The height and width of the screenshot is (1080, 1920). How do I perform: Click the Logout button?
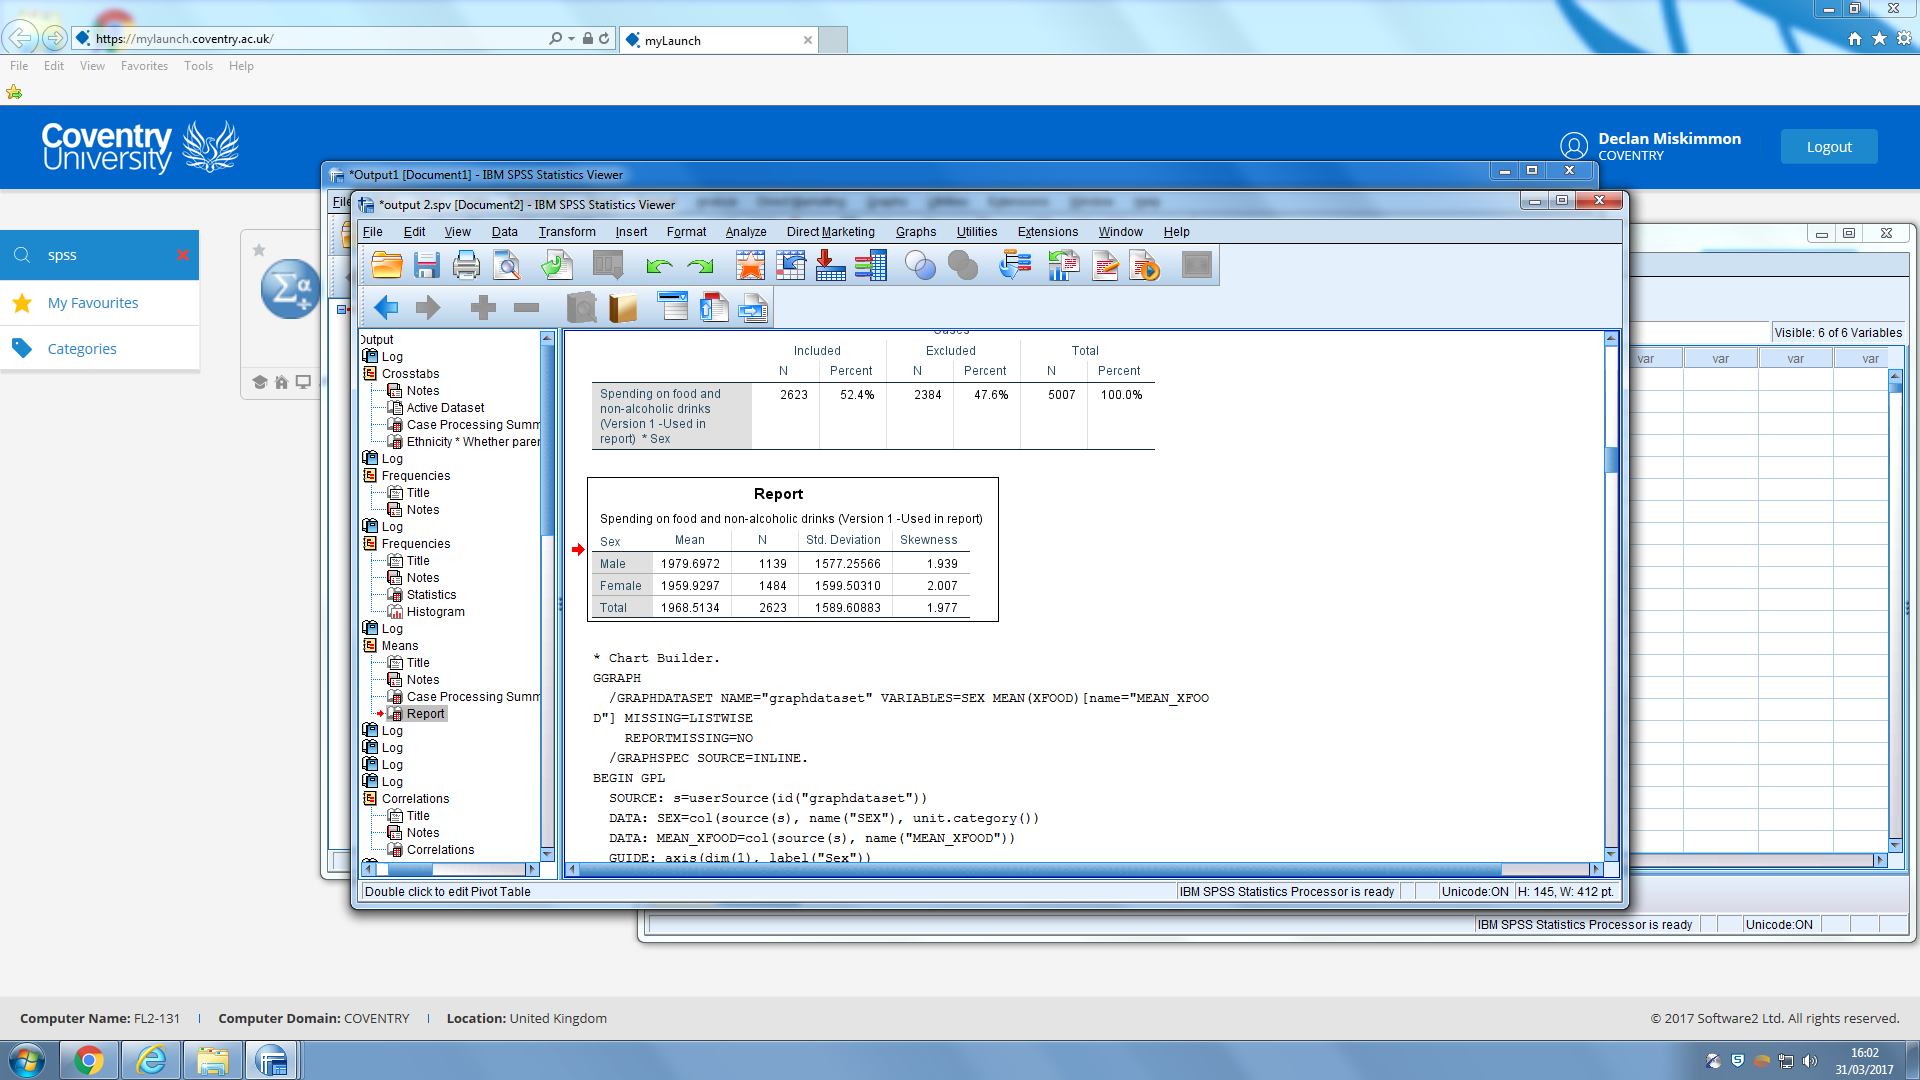pyautogui.click(x=1829, y=147)
